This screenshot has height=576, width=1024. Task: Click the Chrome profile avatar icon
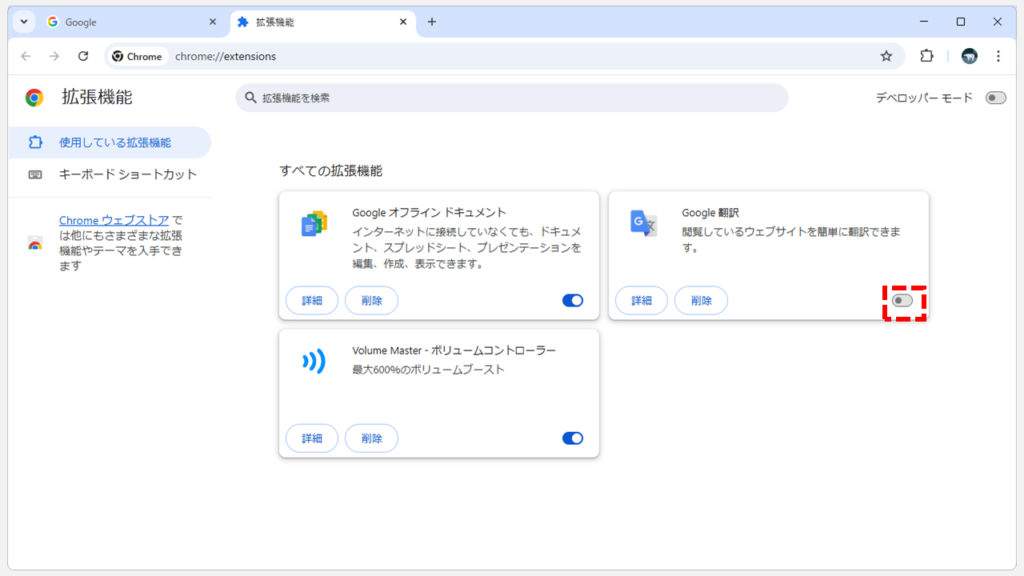(969, 57)
